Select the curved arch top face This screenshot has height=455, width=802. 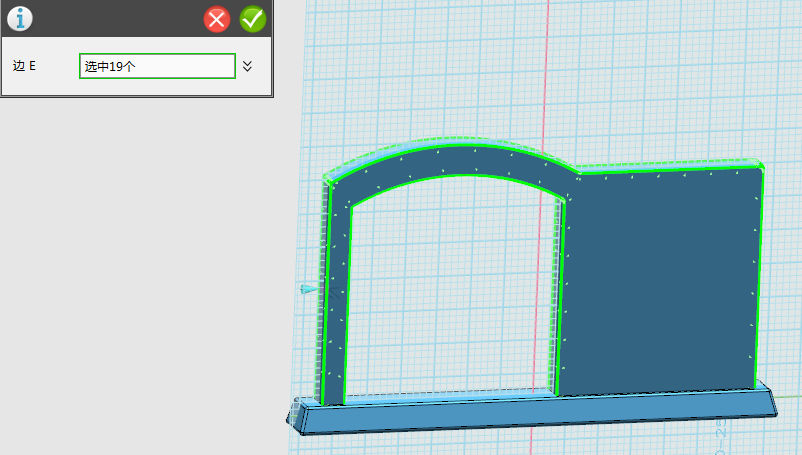pos(450,162)
